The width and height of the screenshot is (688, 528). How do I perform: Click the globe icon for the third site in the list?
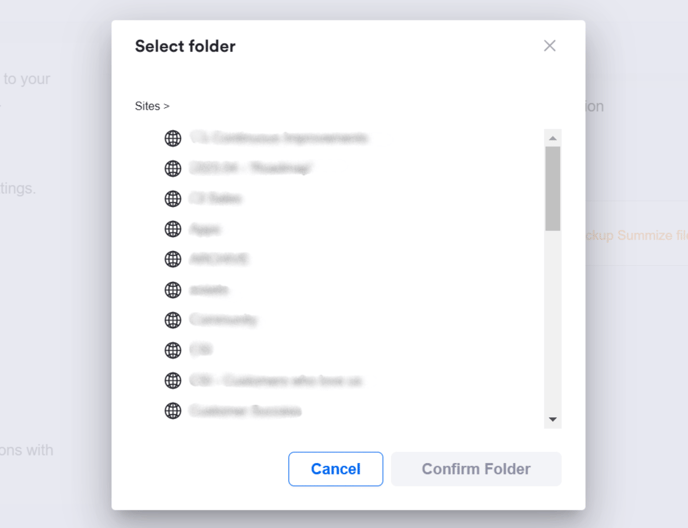[x=173, y=198]
